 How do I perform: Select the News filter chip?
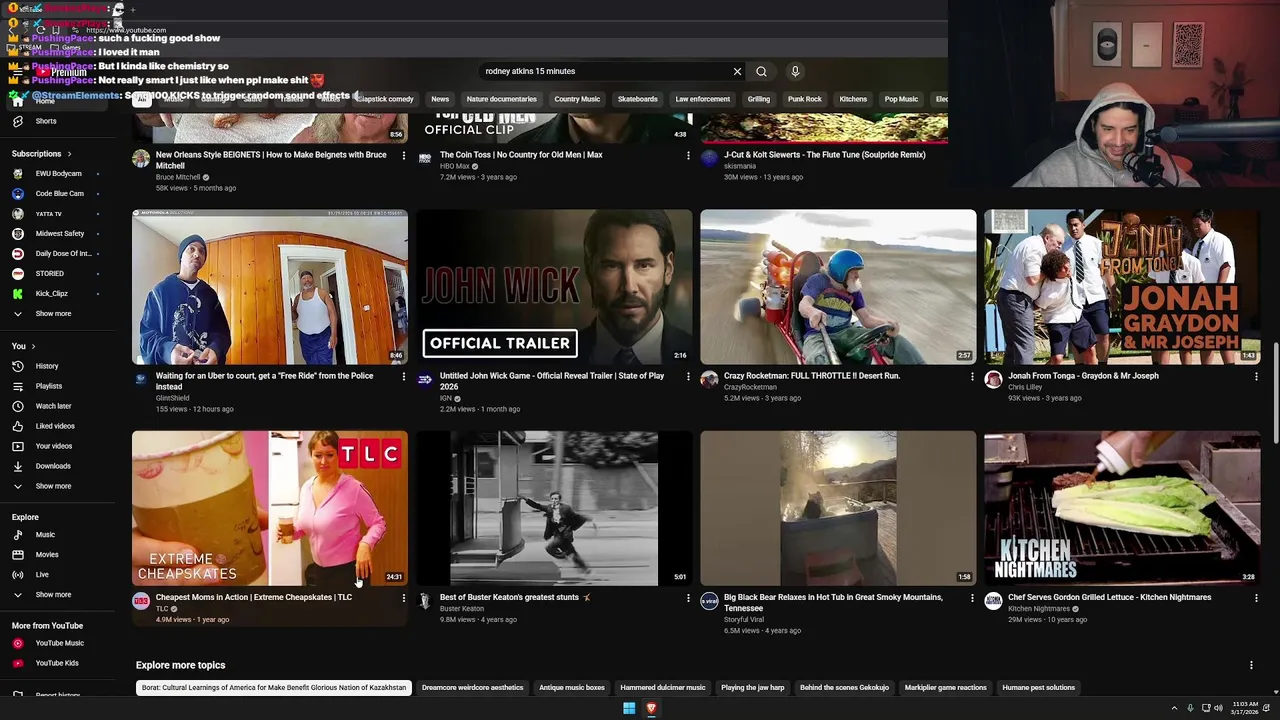(440, 99)
